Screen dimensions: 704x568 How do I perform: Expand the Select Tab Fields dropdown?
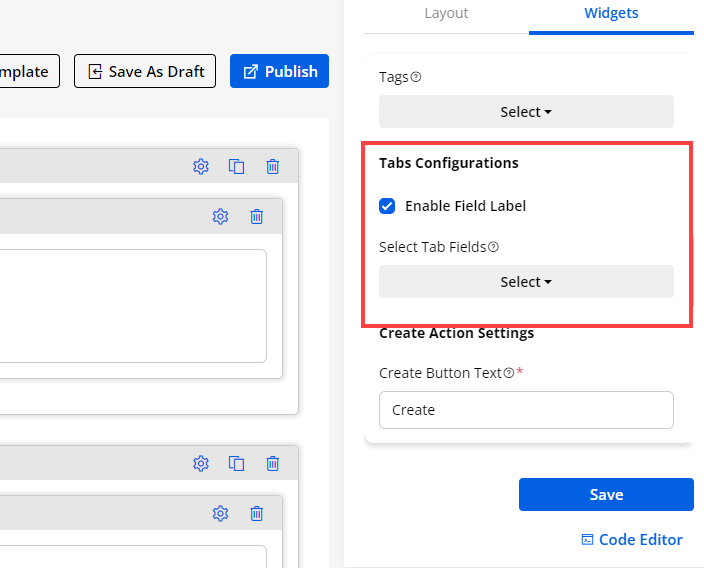point(526,282)
